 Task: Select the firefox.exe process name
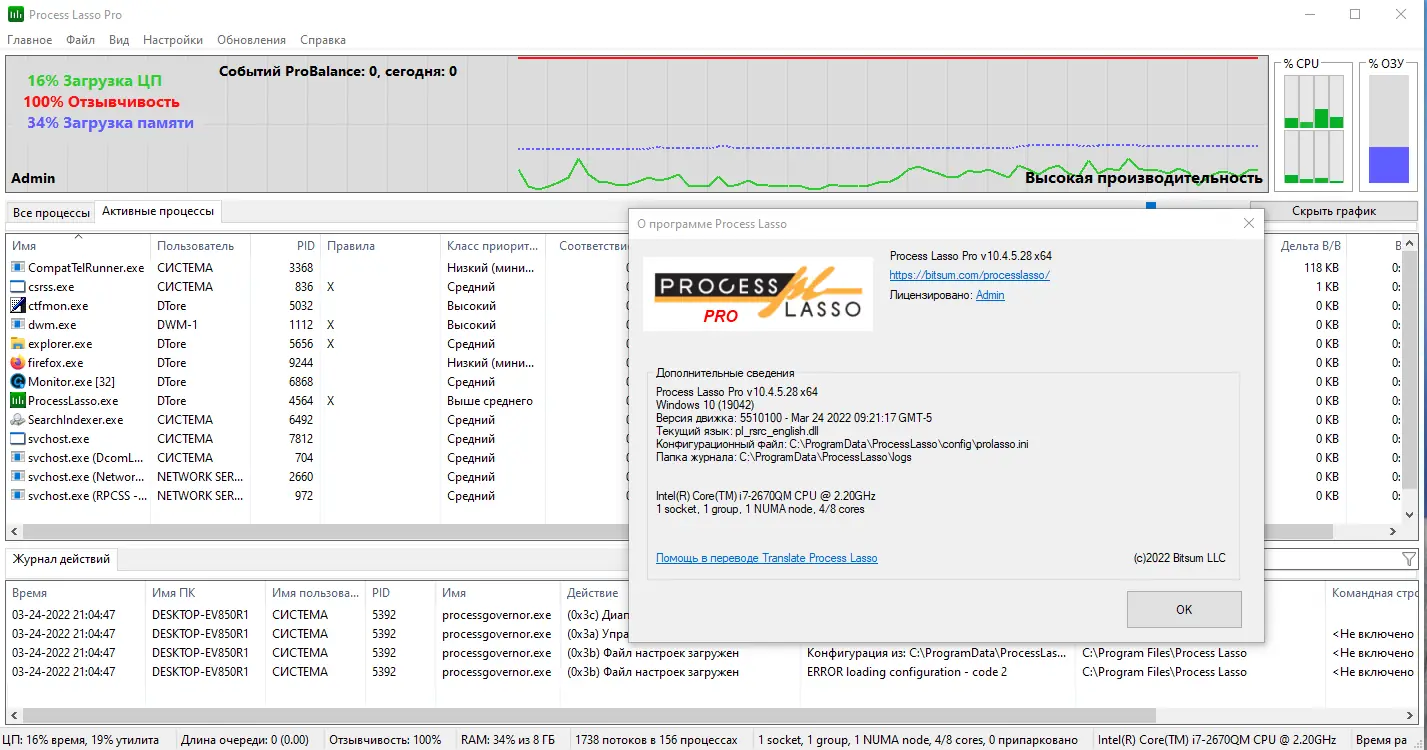(56, 363)
